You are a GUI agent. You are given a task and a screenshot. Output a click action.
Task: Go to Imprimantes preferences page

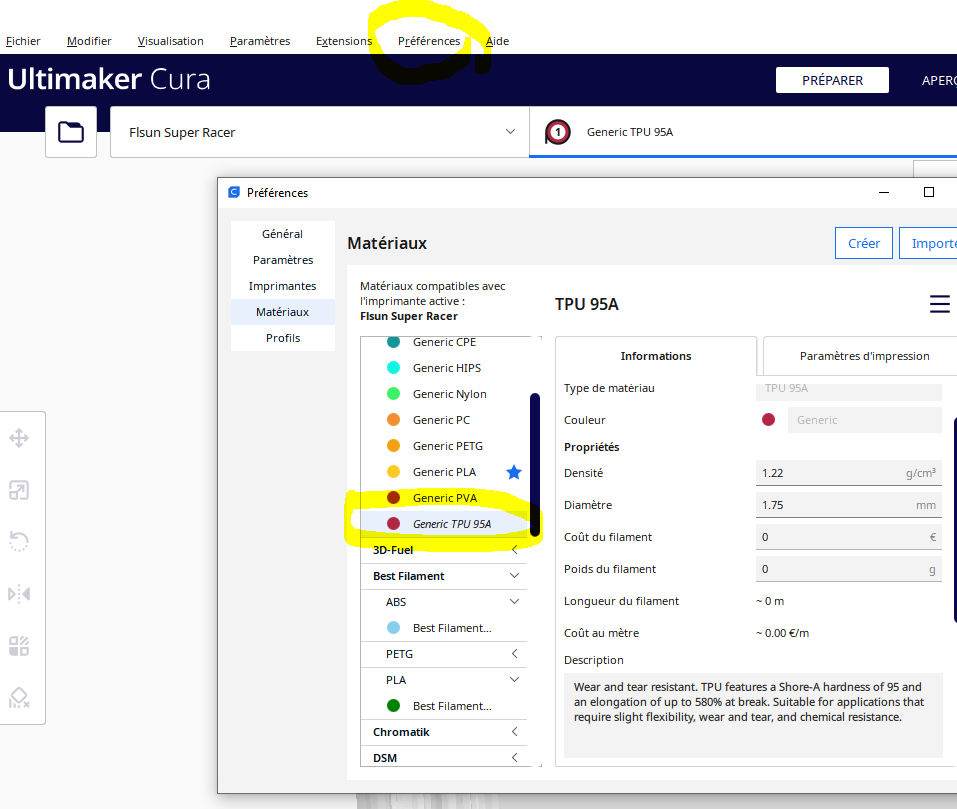click(283, 286)
